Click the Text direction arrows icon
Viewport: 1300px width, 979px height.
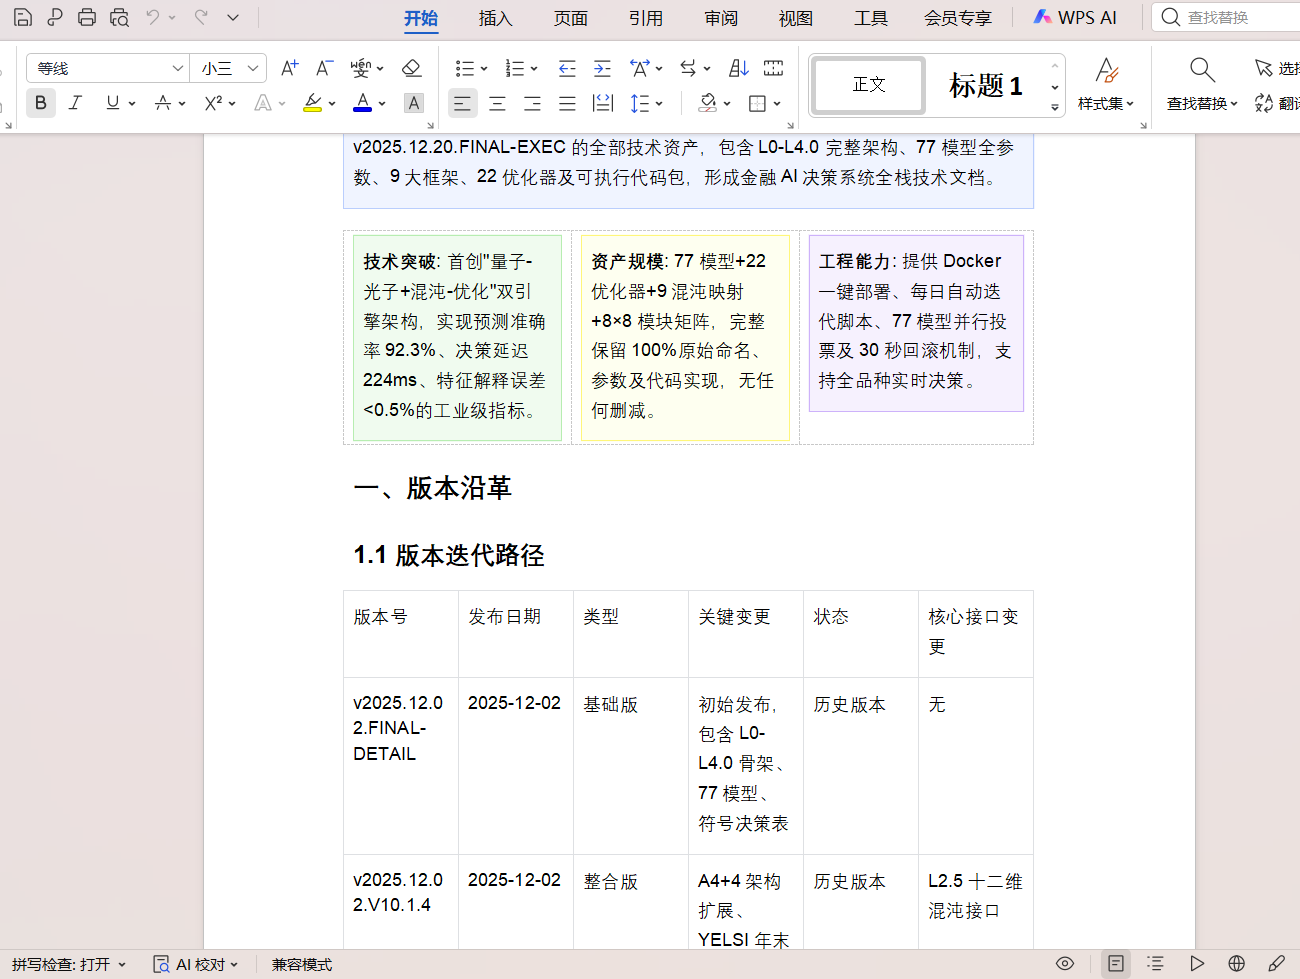688,68
